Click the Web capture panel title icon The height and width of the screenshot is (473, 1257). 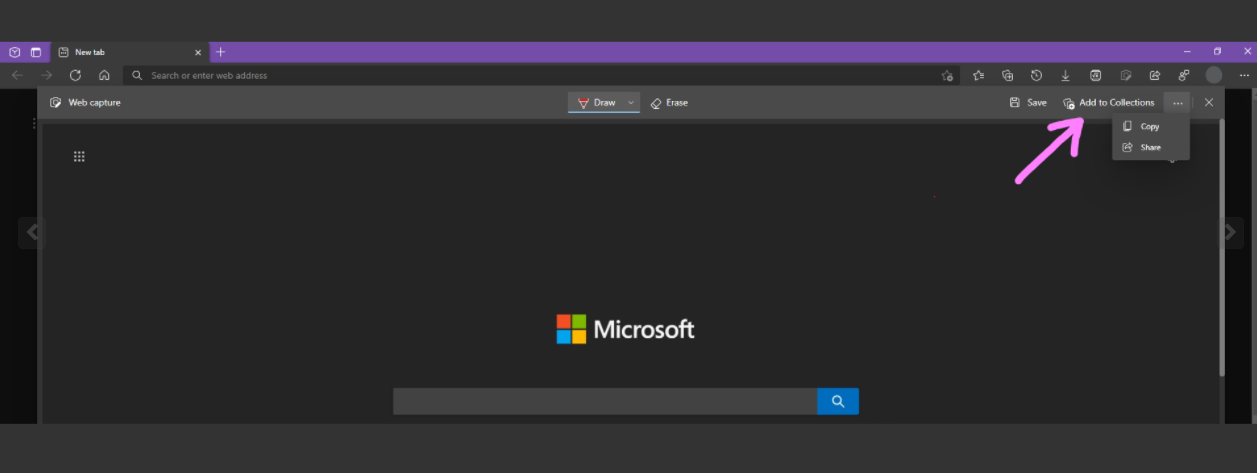click(x=56, y=102)
